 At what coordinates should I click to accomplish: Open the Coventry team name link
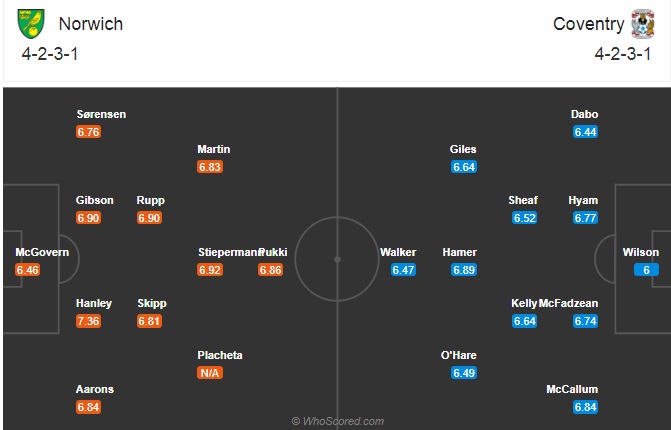pyautogui.click(x=588, y=24)
